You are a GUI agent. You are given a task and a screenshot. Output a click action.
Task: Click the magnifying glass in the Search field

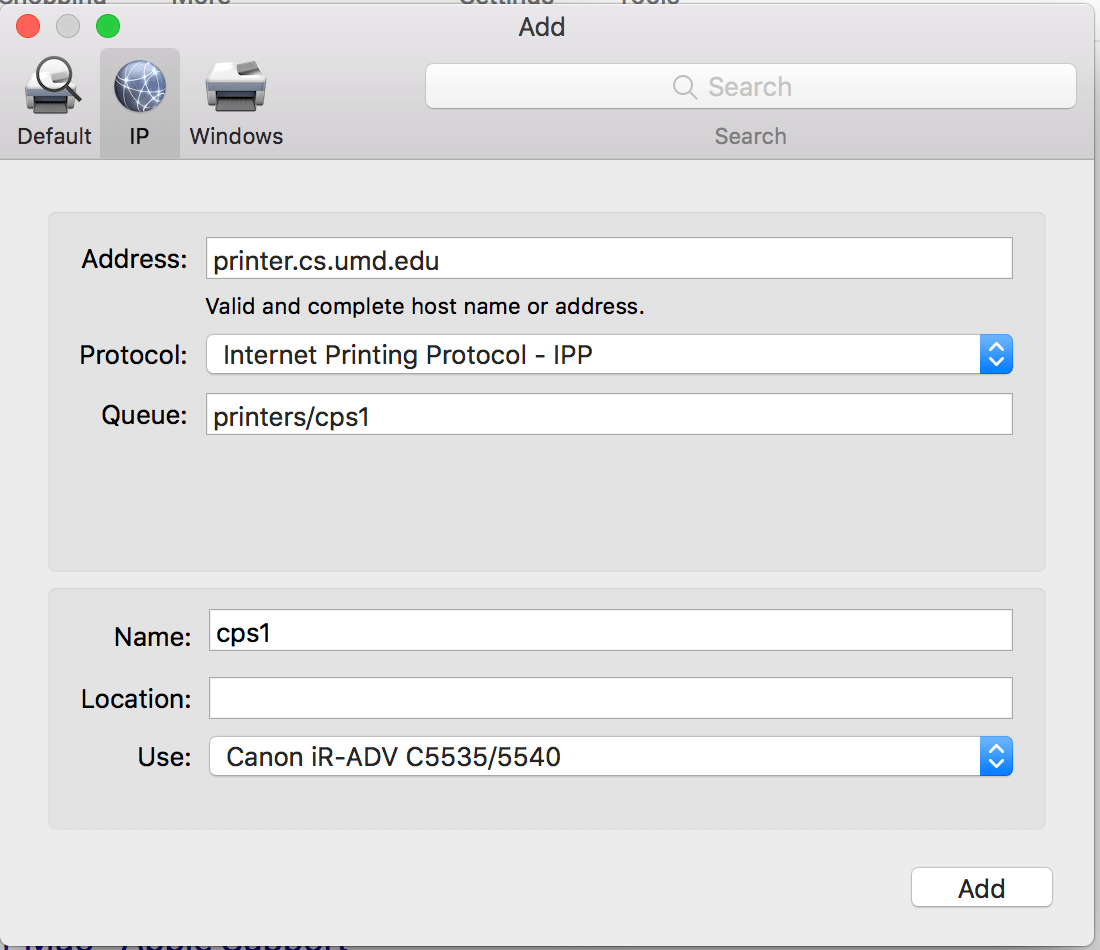click(684, 87)
